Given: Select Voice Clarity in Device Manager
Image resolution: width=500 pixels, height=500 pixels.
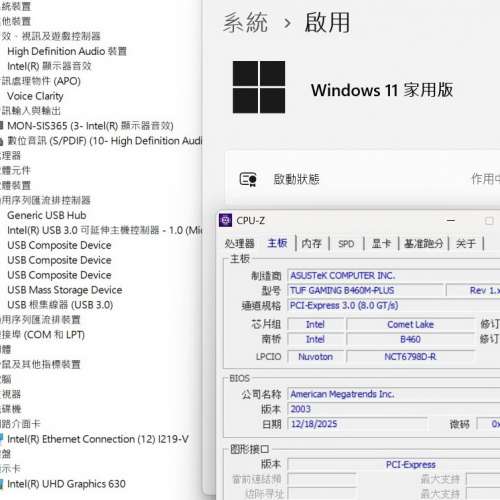Looking at the screenshot, I should 35,96.
